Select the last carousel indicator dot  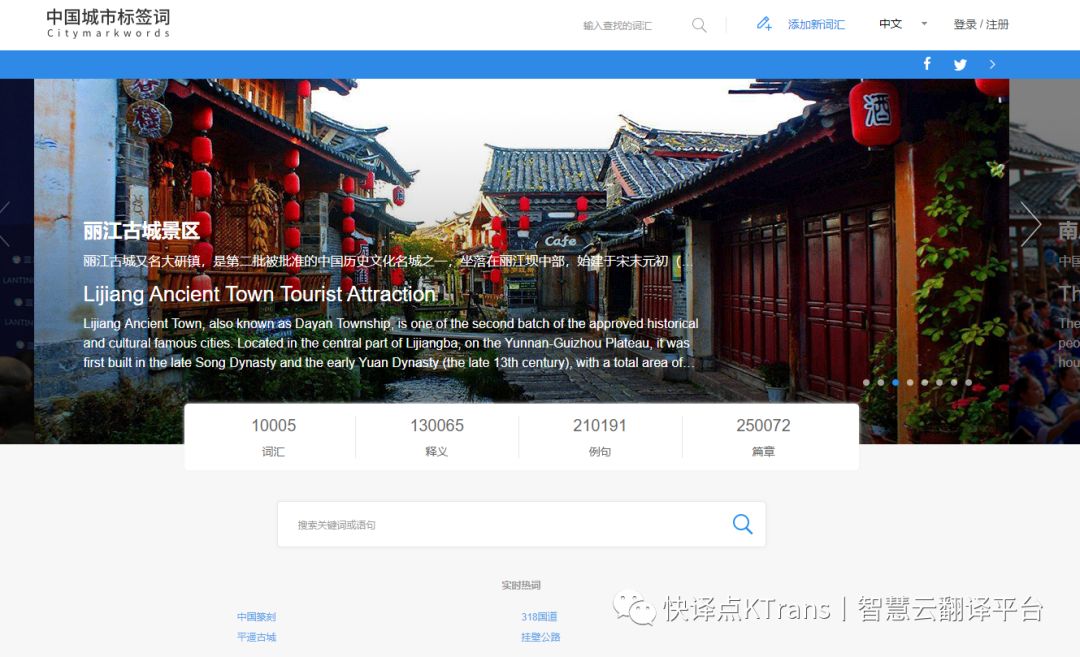pyautogui.click(x=968, y=382)
